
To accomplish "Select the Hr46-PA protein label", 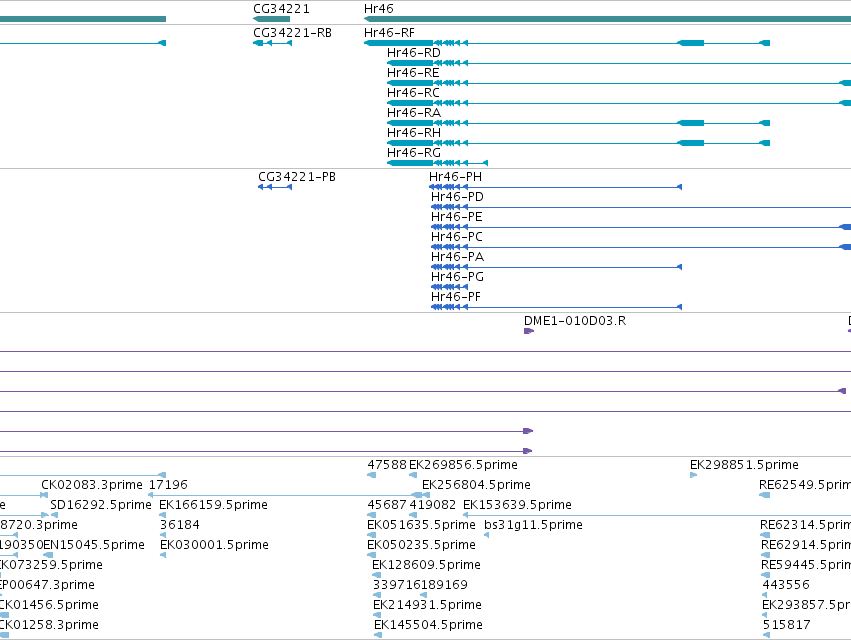I will (458, 257).
